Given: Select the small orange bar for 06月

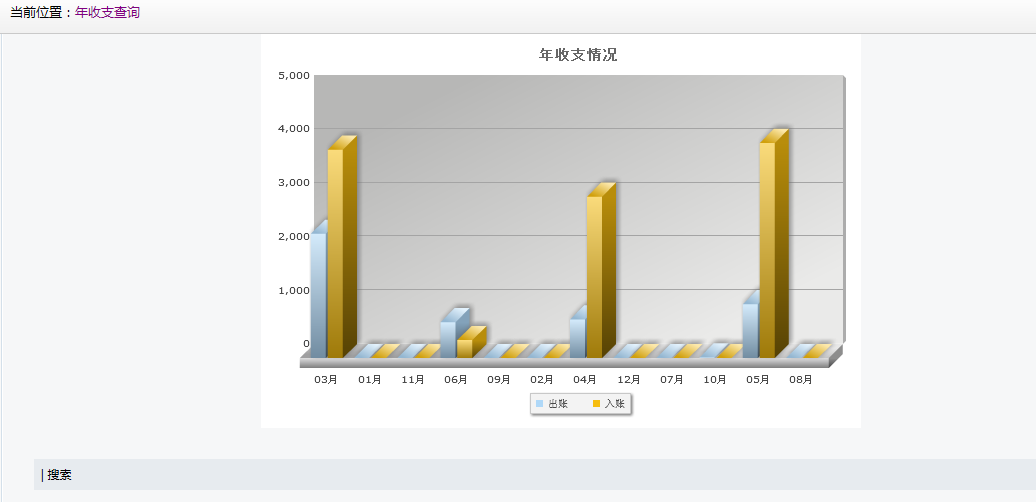Looking at the screenshot, I should [465, 349].
